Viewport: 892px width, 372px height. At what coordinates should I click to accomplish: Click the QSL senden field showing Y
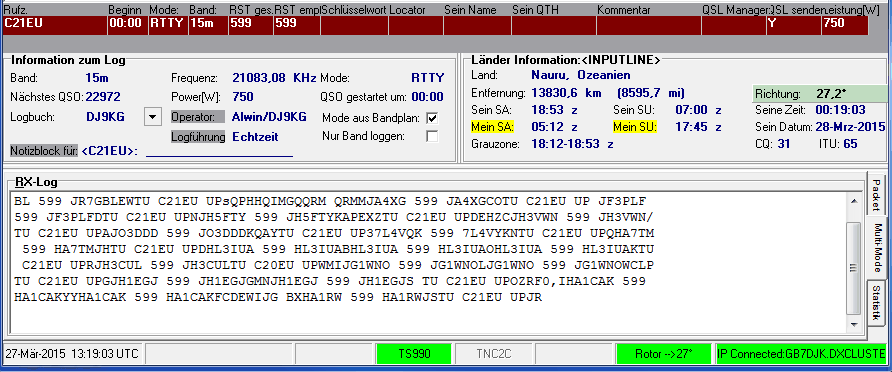pyautogui.click(x=794, y=26)
